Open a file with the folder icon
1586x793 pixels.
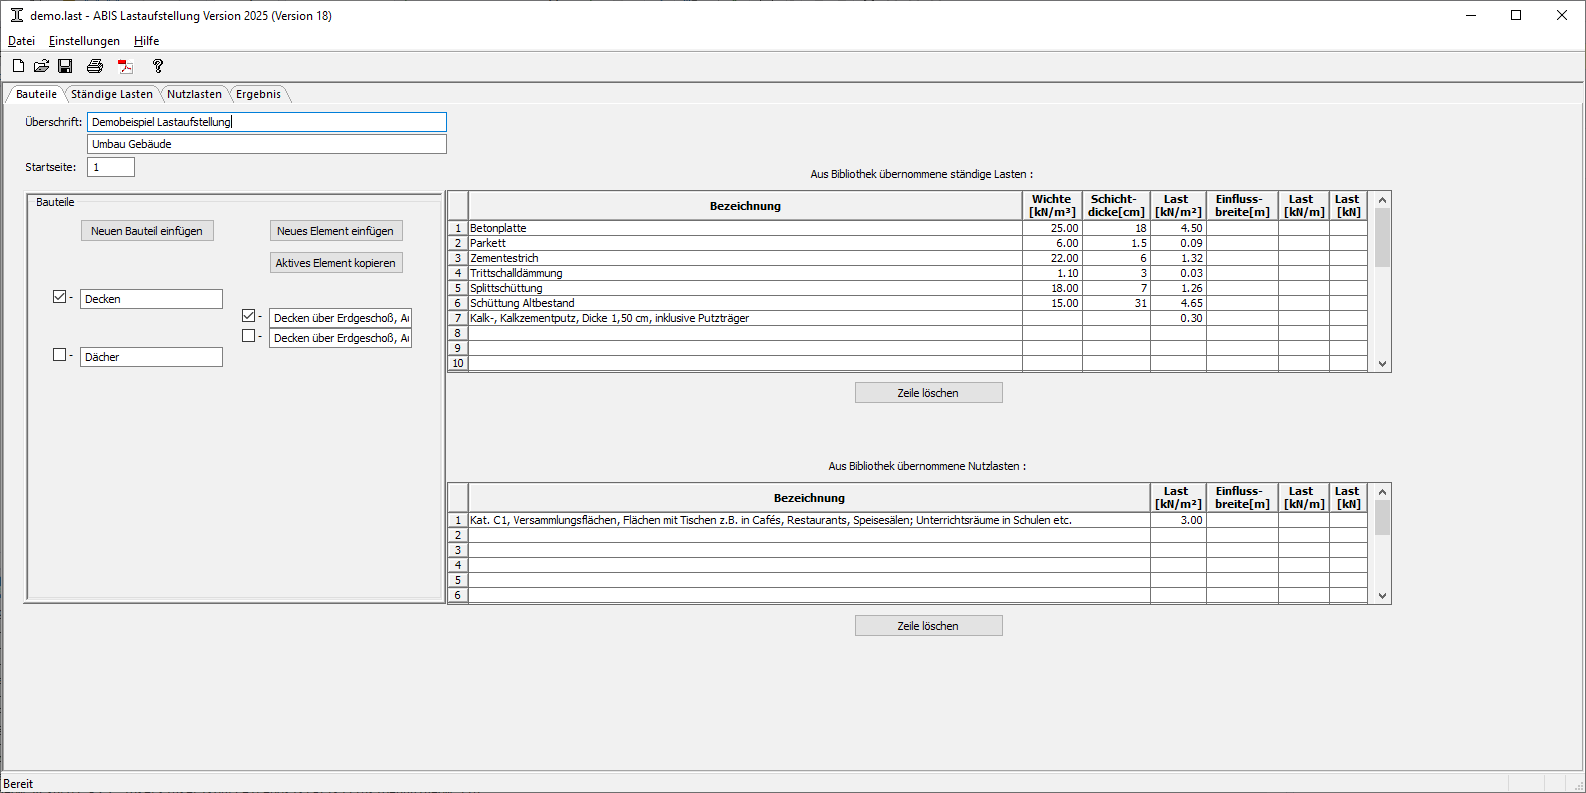click(41, 66)
